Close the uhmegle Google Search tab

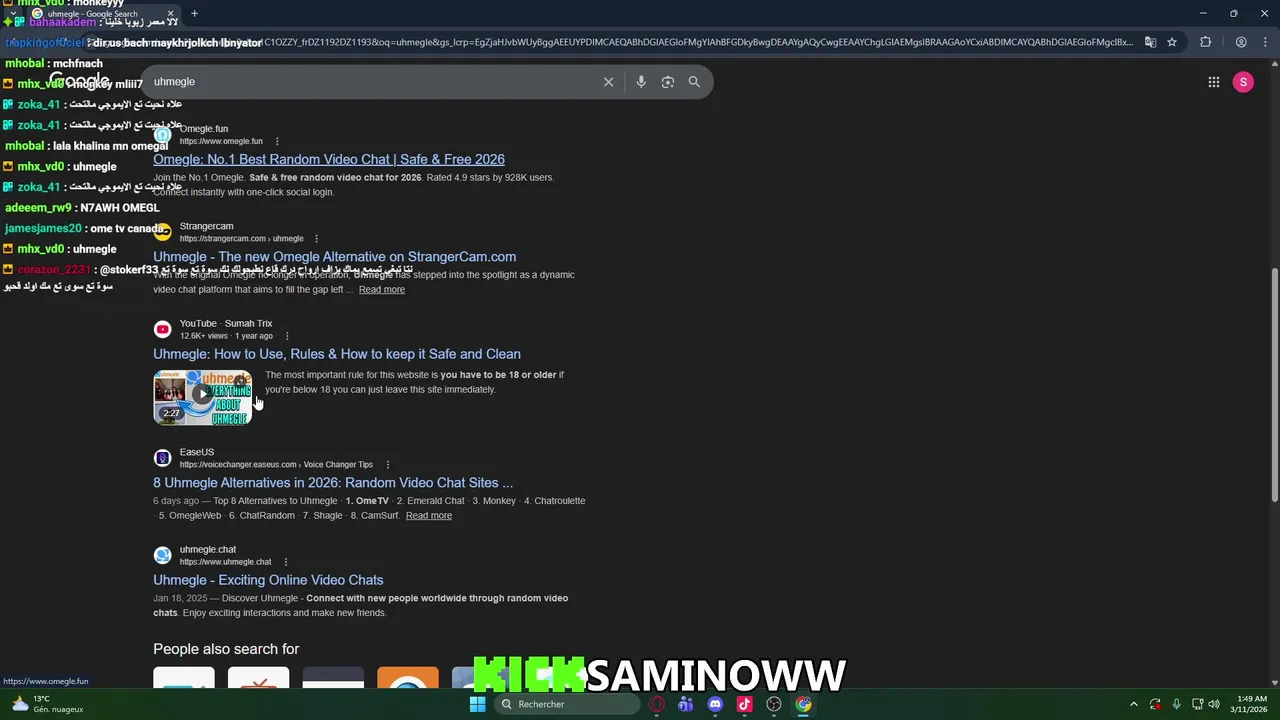pos(170,13)
